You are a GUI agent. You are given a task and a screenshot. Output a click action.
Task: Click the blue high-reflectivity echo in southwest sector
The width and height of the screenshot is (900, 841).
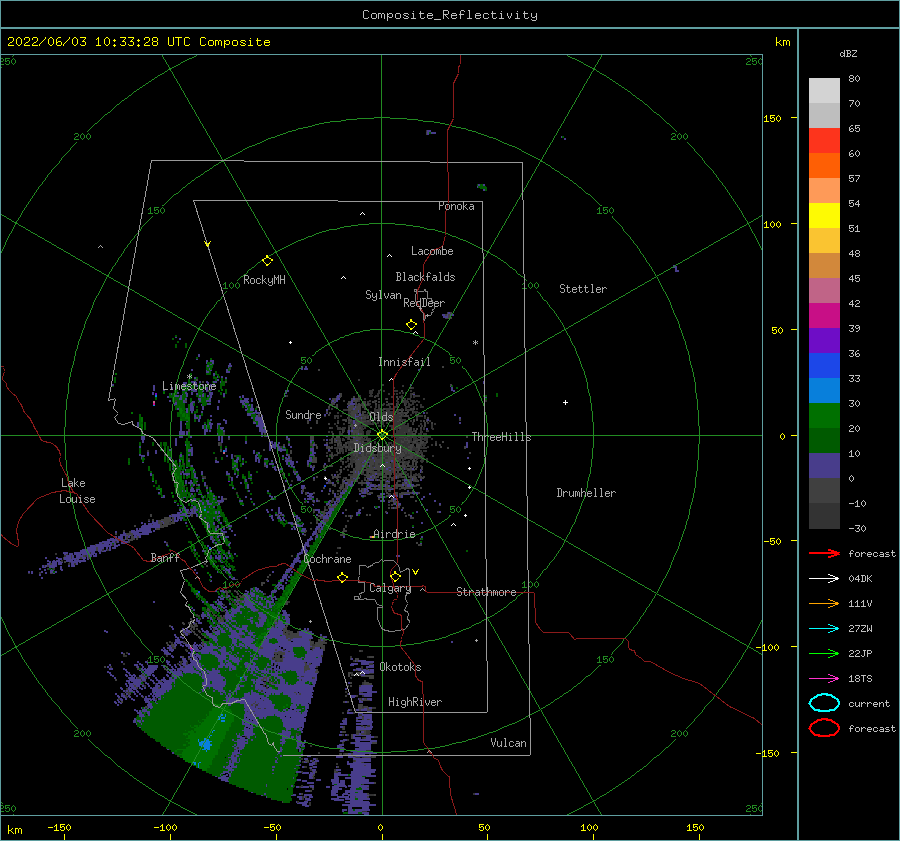click(204, 745)
